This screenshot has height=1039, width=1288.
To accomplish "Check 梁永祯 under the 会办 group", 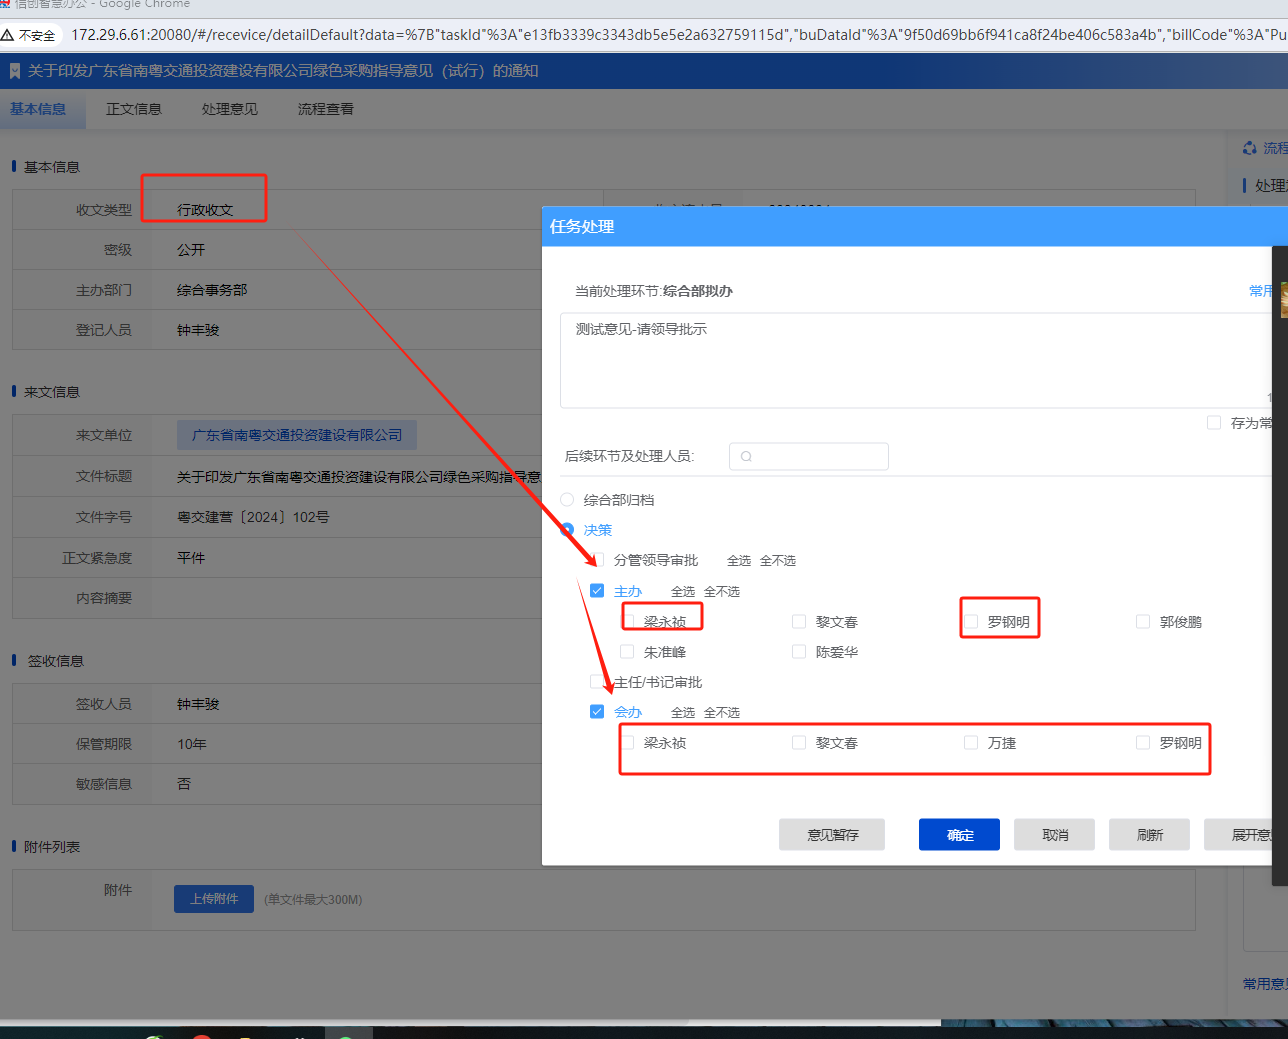I will point(627,743).
